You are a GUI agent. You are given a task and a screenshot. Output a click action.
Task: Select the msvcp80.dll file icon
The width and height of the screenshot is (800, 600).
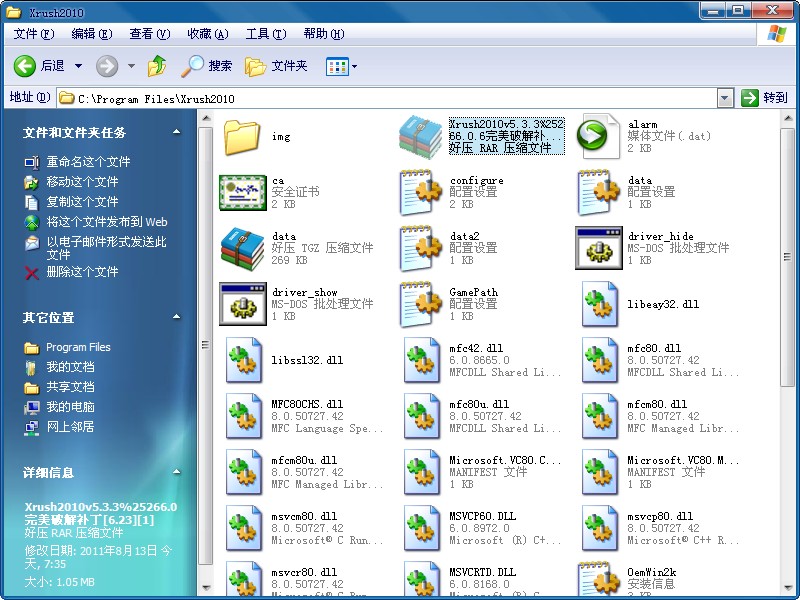[600, 529]
